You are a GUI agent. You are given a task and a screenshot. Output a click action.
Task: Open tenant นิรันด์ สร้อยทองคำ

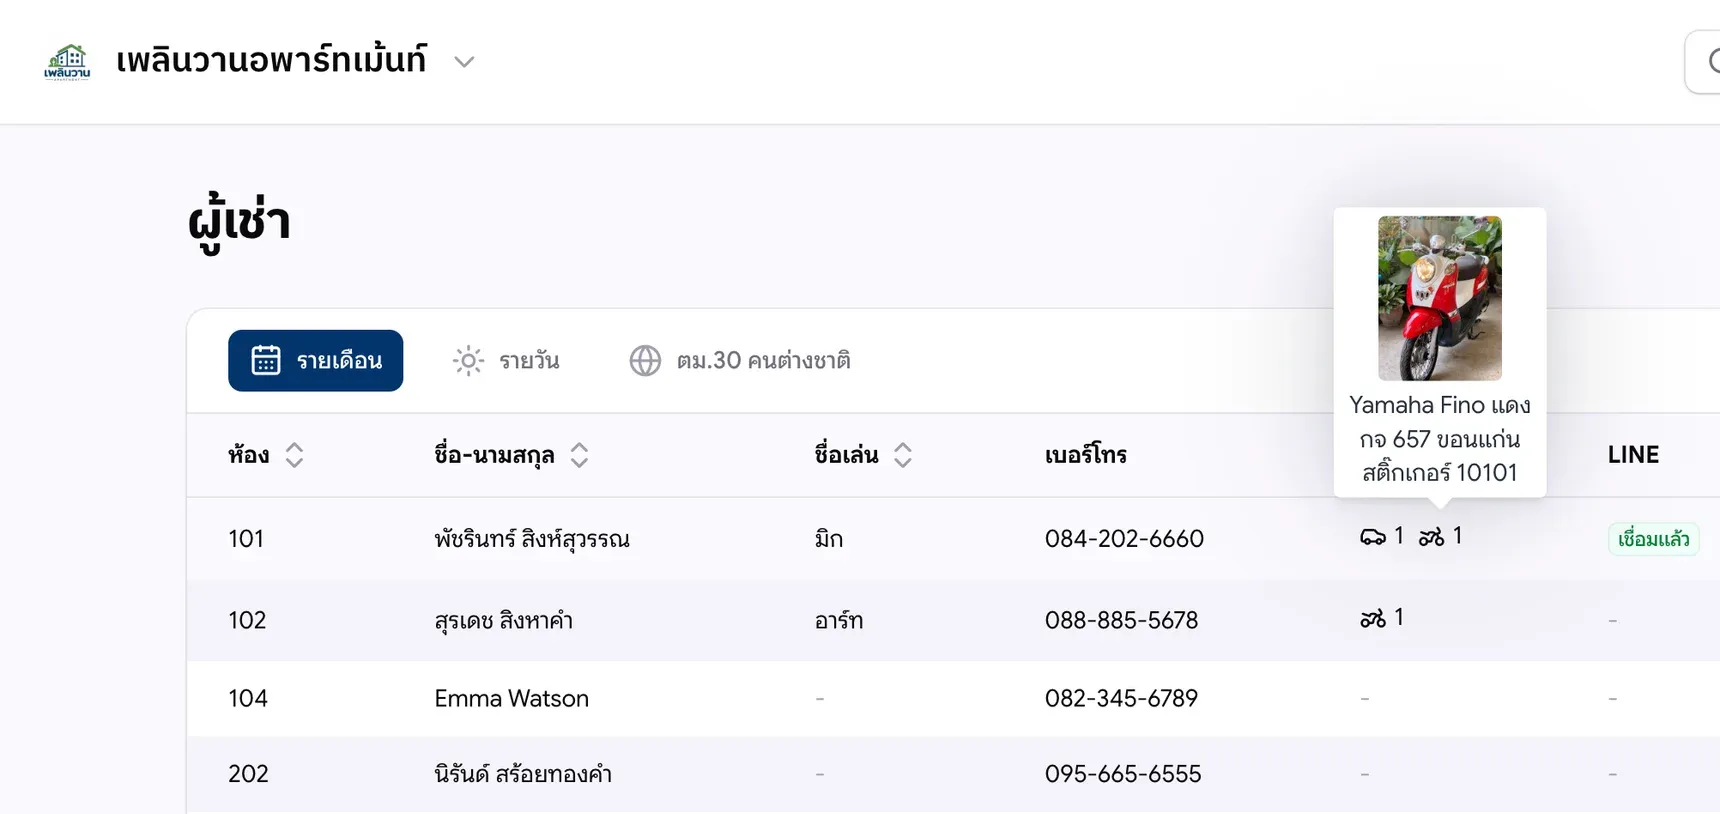(523, 774)
